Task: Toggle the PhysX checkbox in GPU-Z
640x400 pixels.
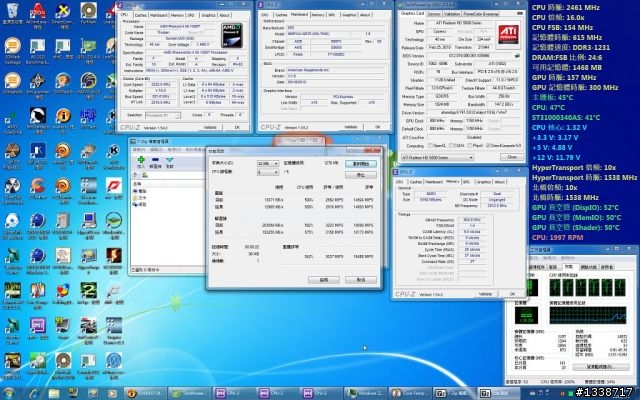Action: point(469,146)
